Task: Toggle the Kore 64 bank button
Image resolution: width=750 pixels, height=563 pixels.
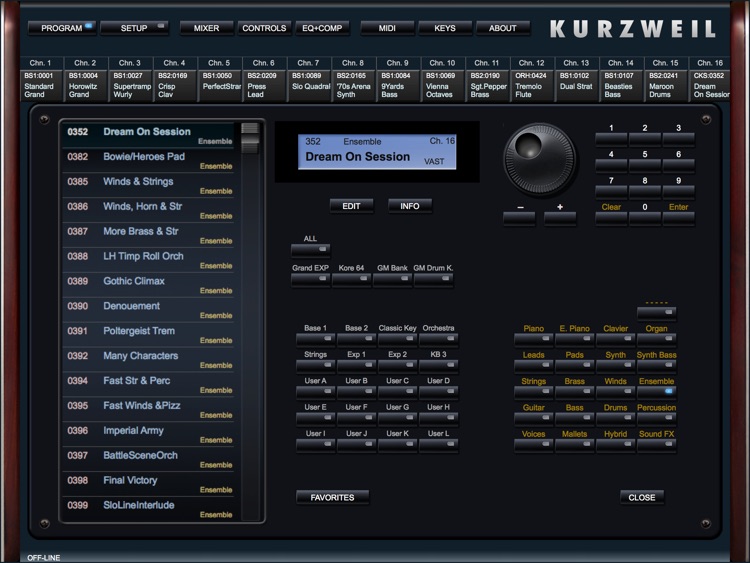Action: 352,279
